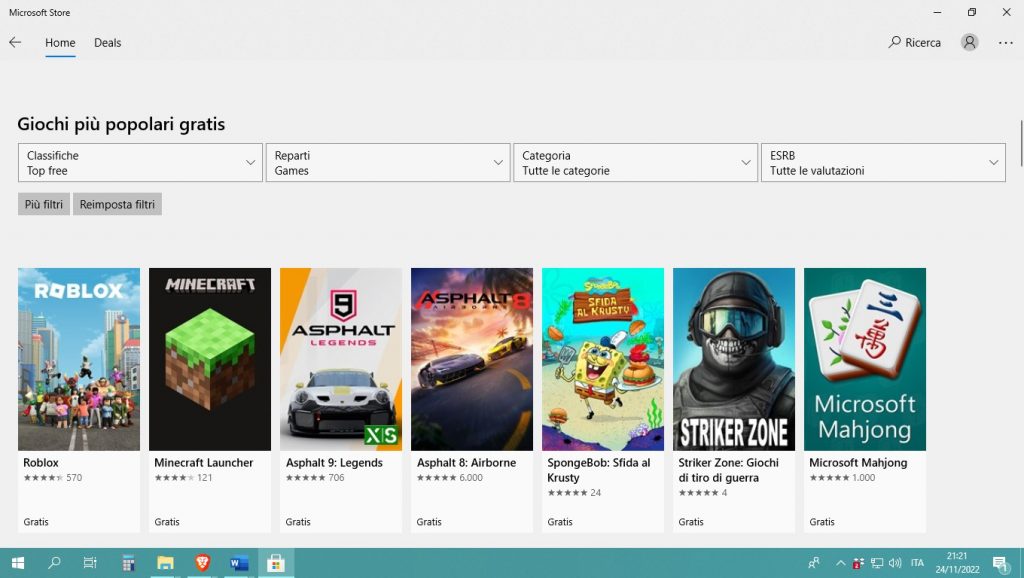Image resolution: width=1024 pixels, height=578 pixels.
Task: Click the Più filtri button
Action: [43, 203]
